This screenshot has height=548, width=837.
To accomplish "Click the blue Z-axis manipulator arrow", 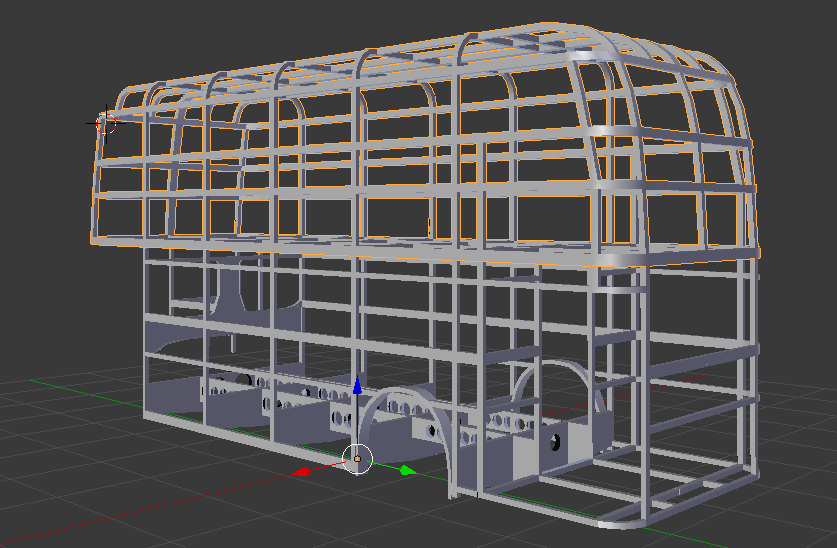I will (x=357, y=385).
